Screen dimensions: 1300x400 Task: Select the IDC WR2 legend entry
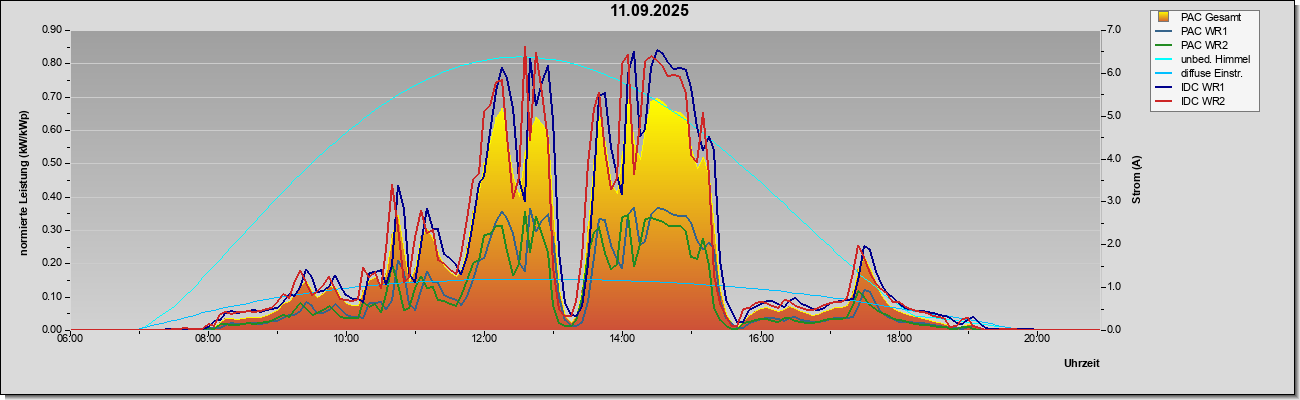[1203, 101]
